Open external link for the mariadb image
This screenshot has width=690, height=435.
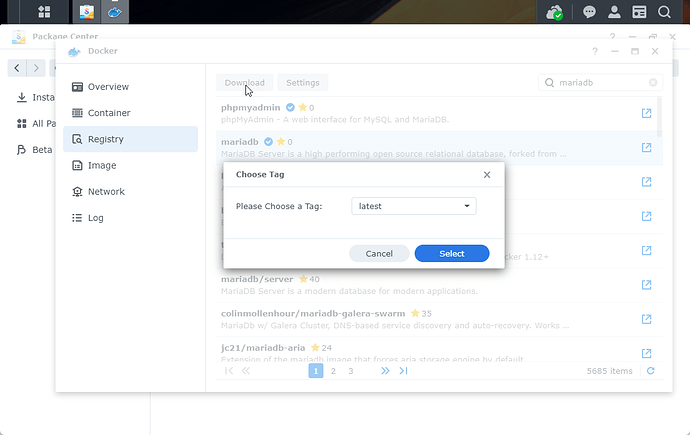coord(646,148)
